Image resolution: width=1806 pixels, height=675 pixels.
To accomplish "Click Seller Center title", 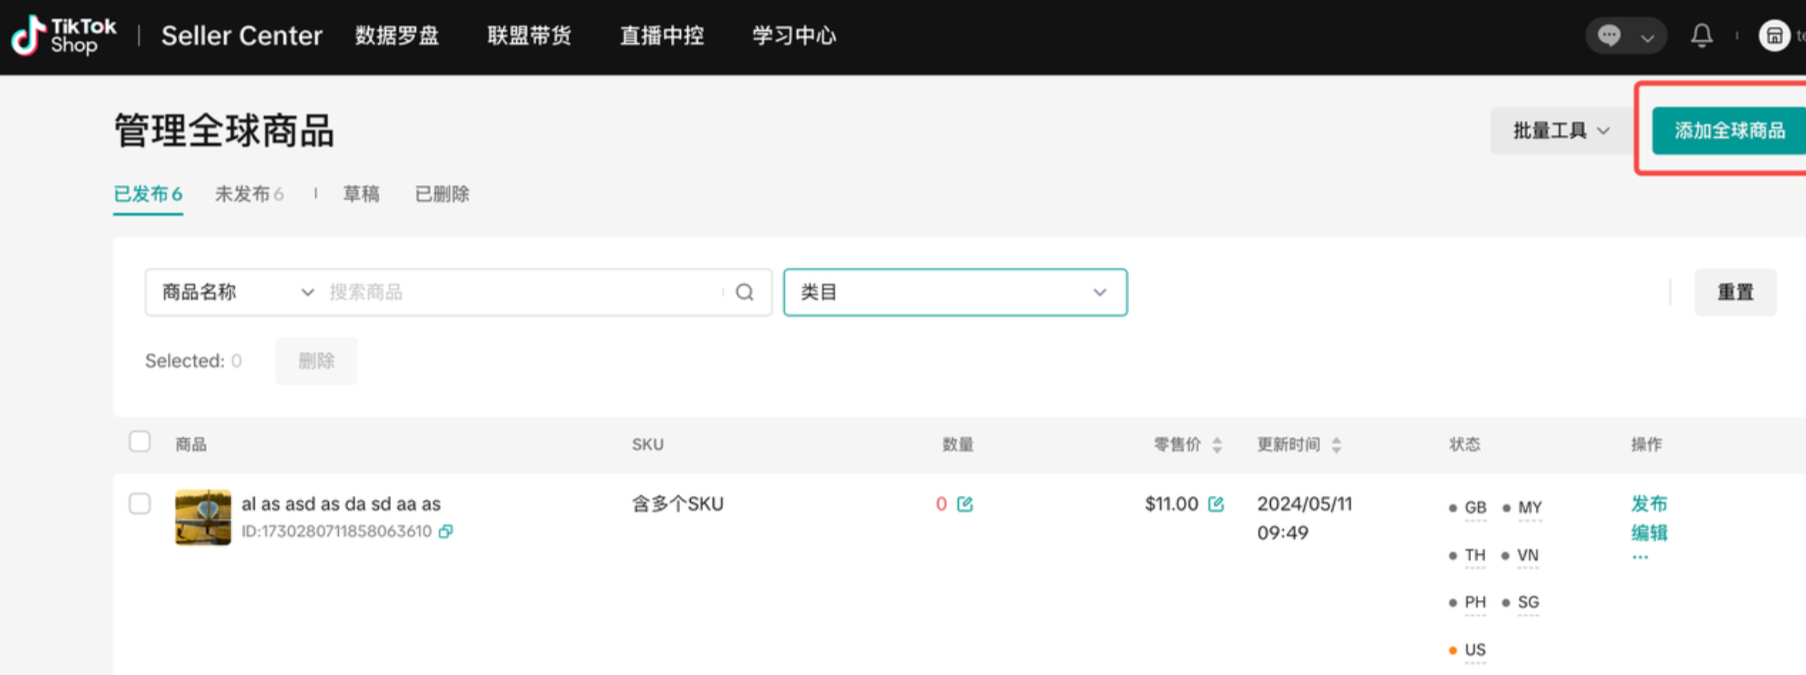I will 242,36.
